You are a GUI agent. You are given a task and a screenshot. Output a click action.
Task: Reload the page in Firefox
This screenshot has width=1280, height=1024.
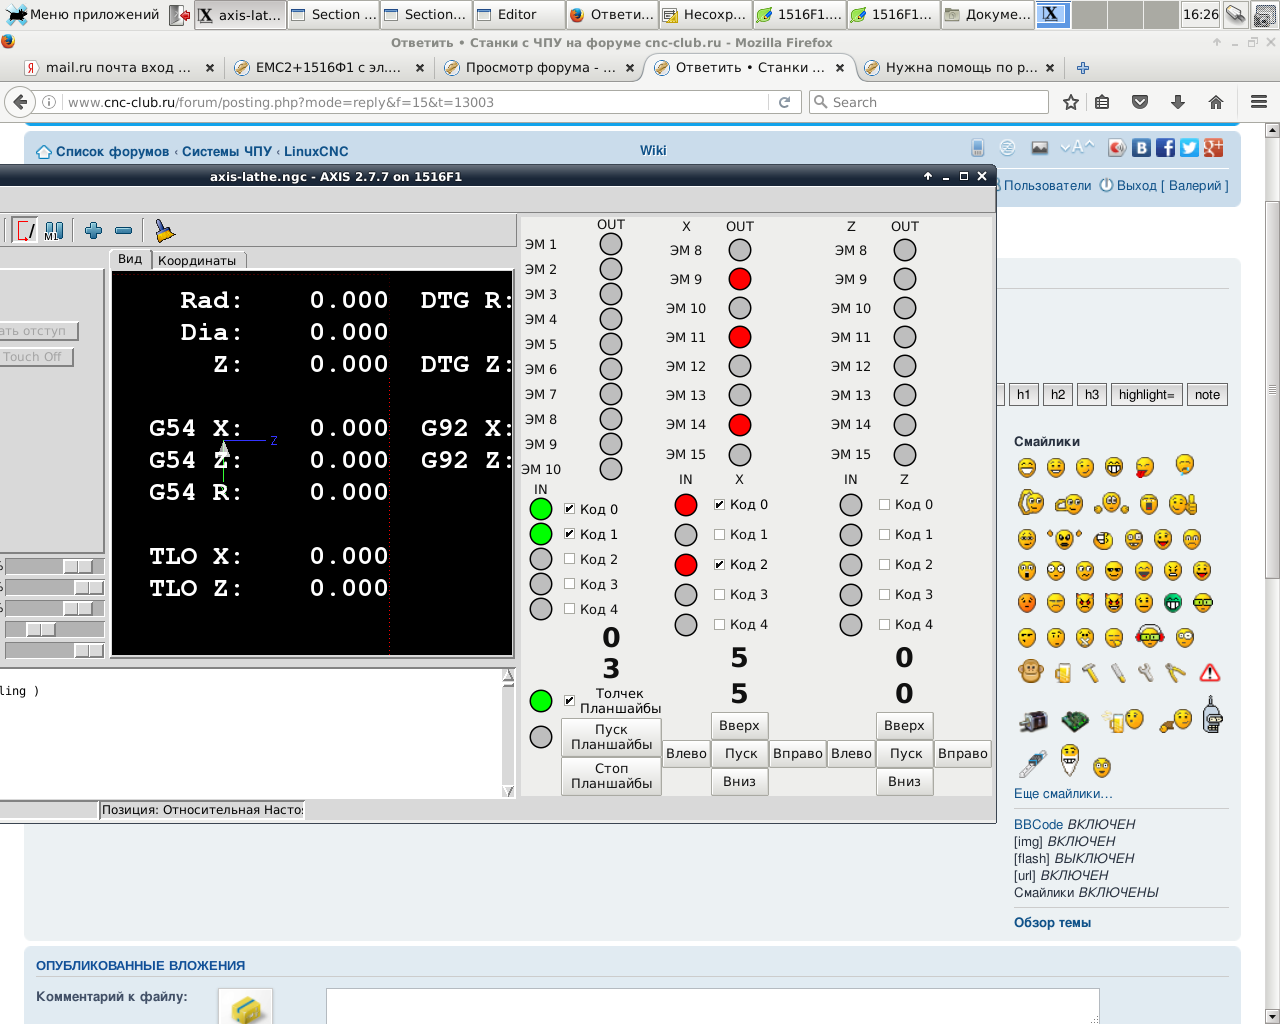785,102
